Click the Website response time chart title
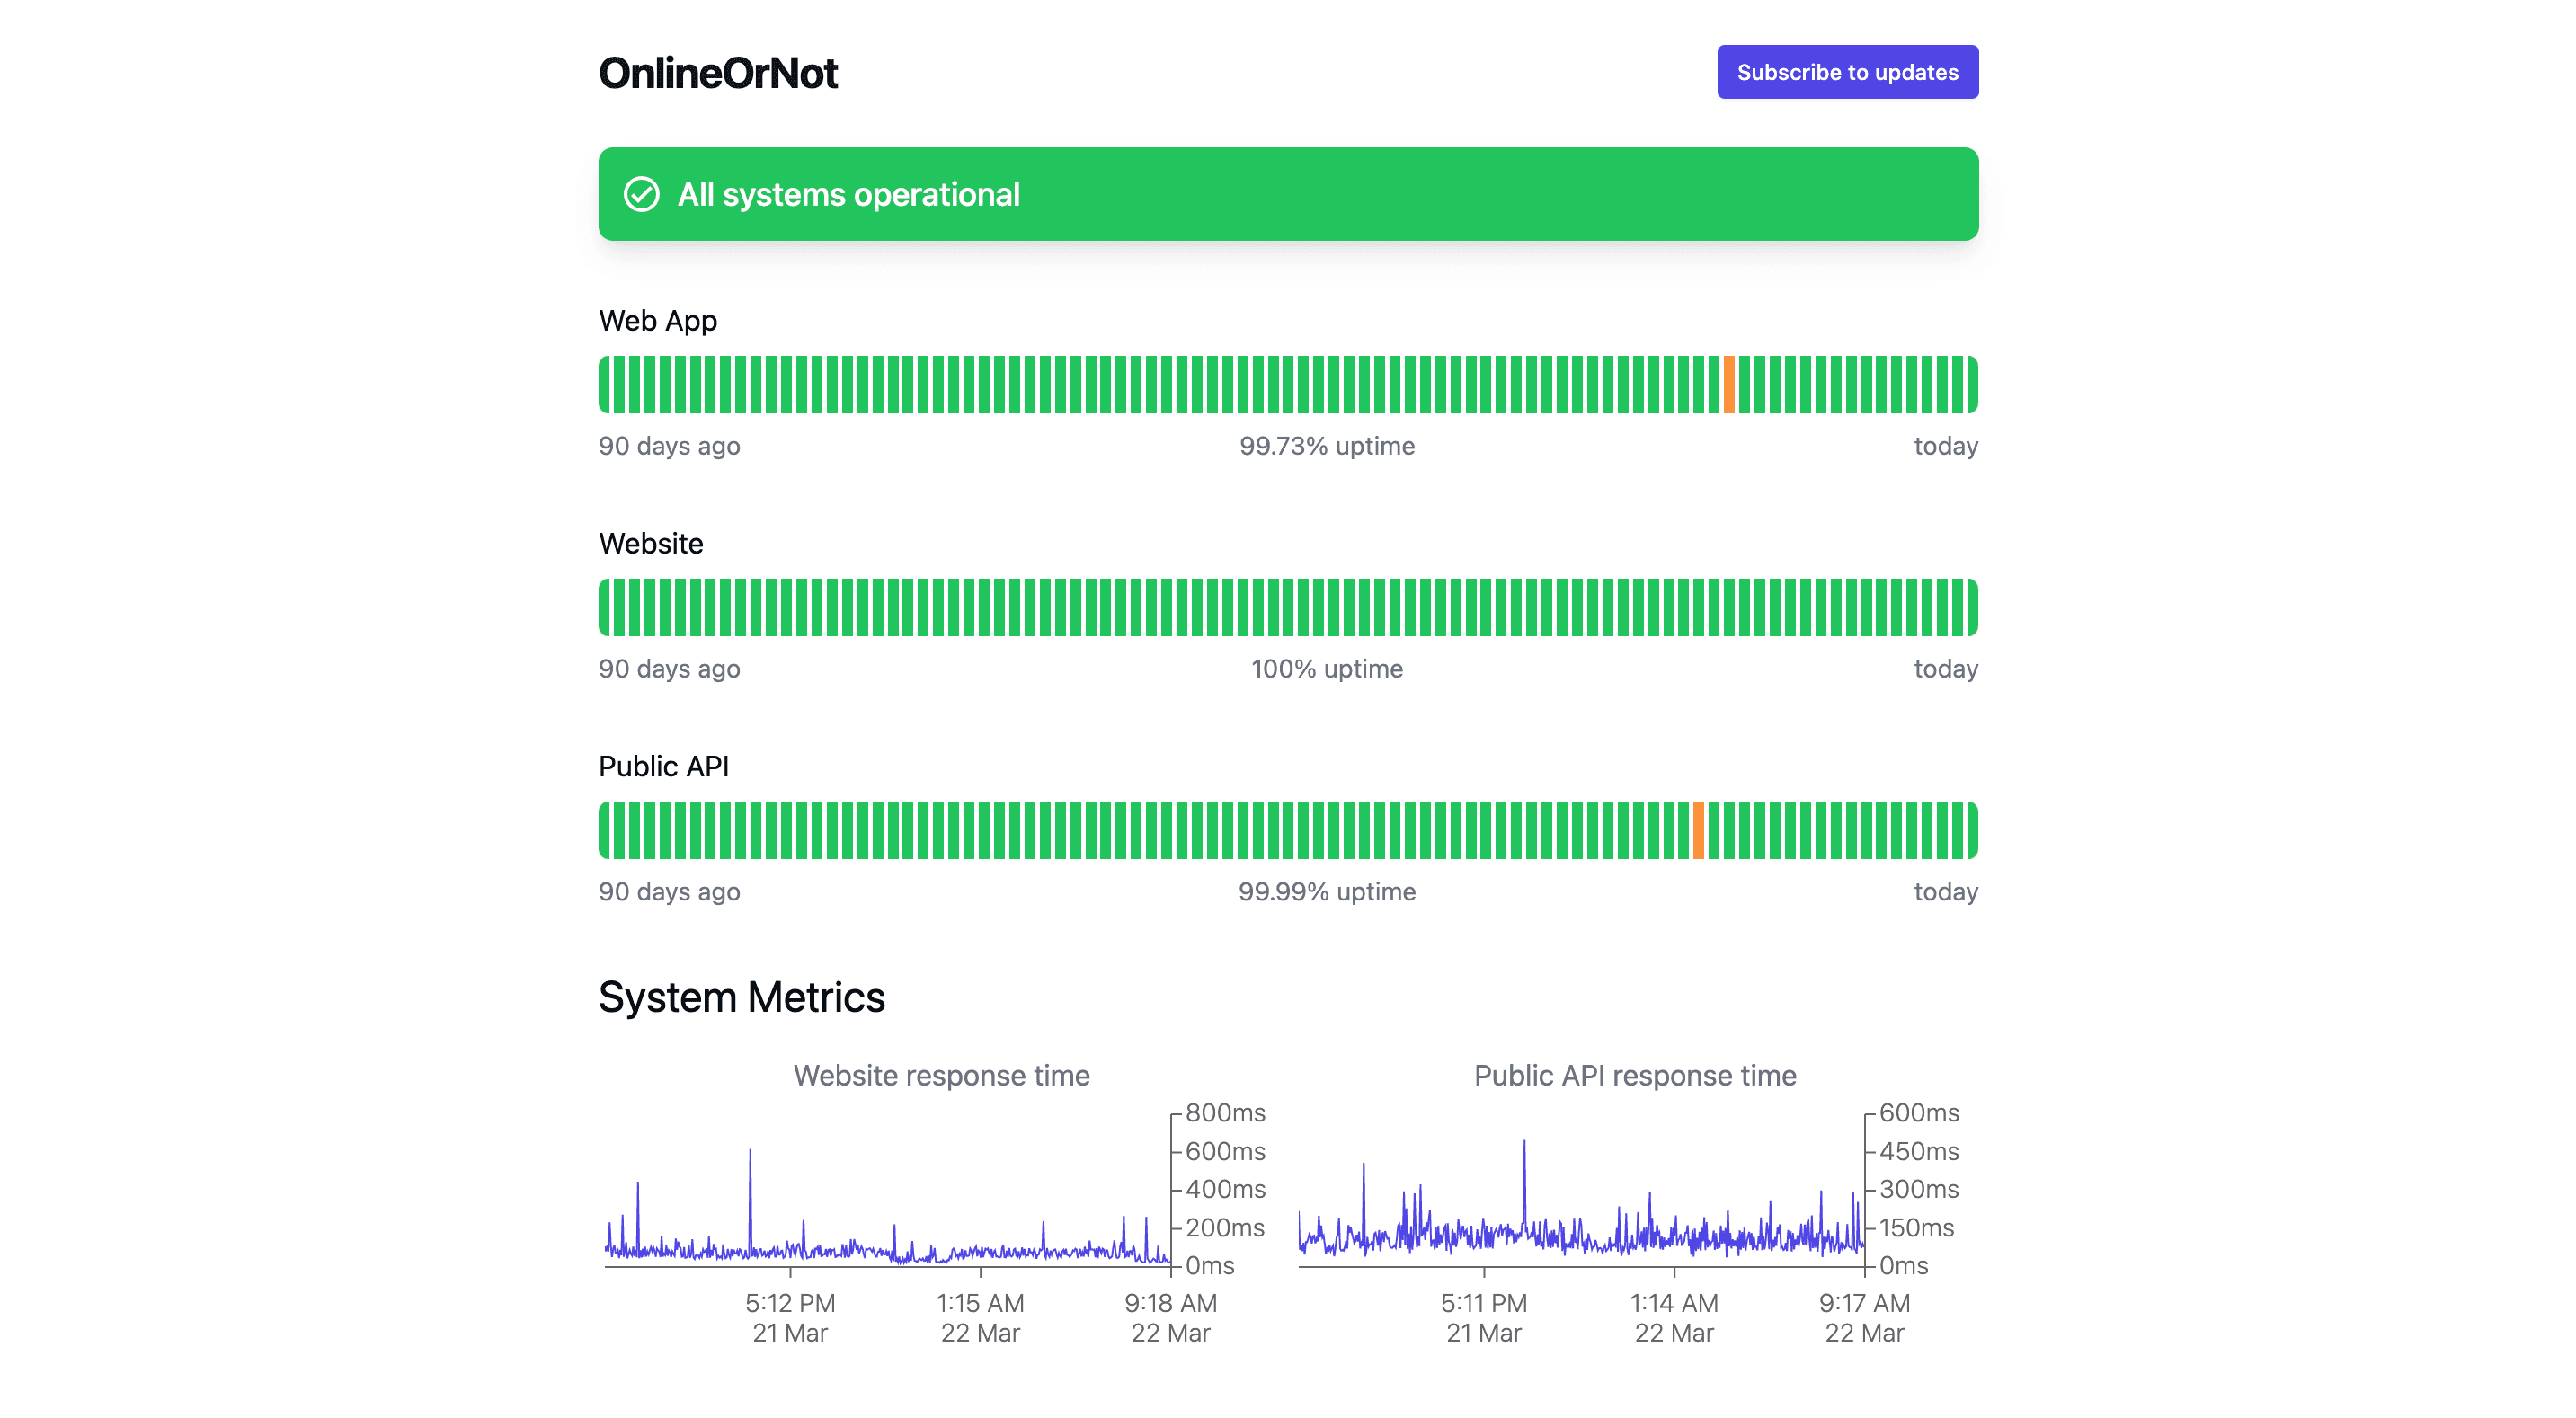Screen dimensions: 2576x1418 941,1075
